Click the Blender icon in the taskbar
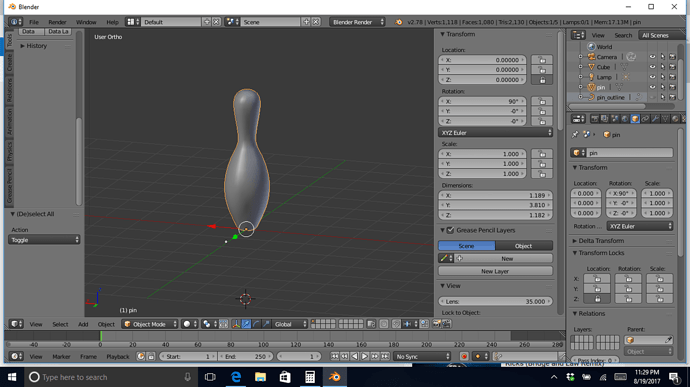 tap(334, 377)
